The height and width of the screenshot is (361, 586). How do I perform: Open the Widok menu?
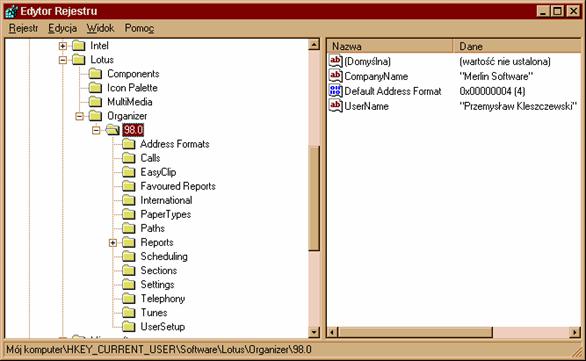click(x=100, y=28)
